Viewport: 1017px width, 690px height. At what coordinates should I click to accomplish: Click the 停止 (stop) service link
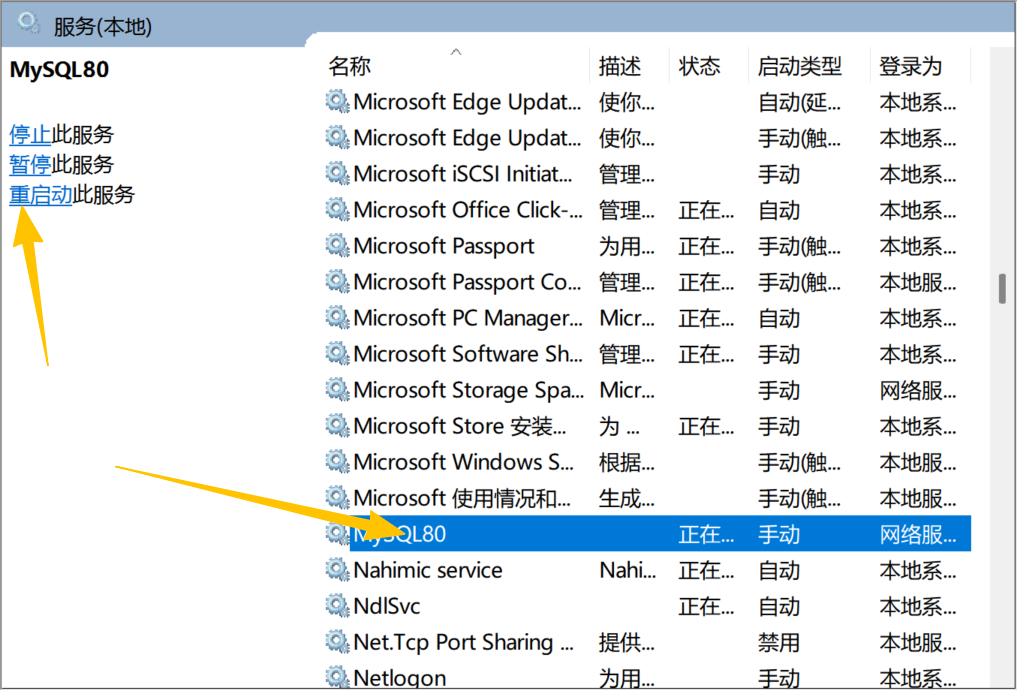coord(30,135)
